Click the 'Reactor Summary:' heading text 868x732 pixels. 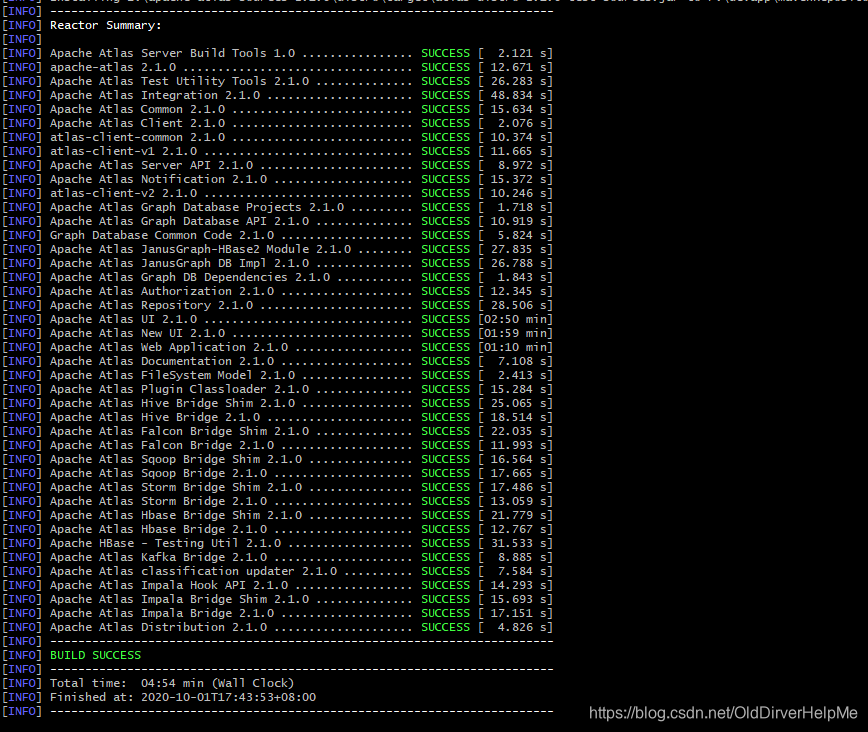click(105, 25)
